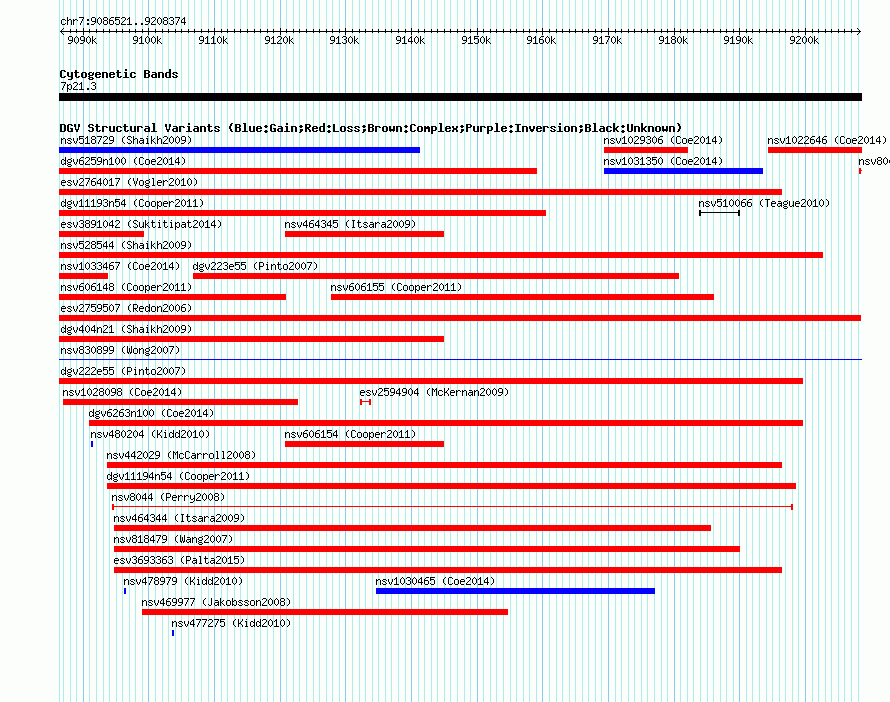Select nsv1029306 (Coe2014) label

coord(663,140)
